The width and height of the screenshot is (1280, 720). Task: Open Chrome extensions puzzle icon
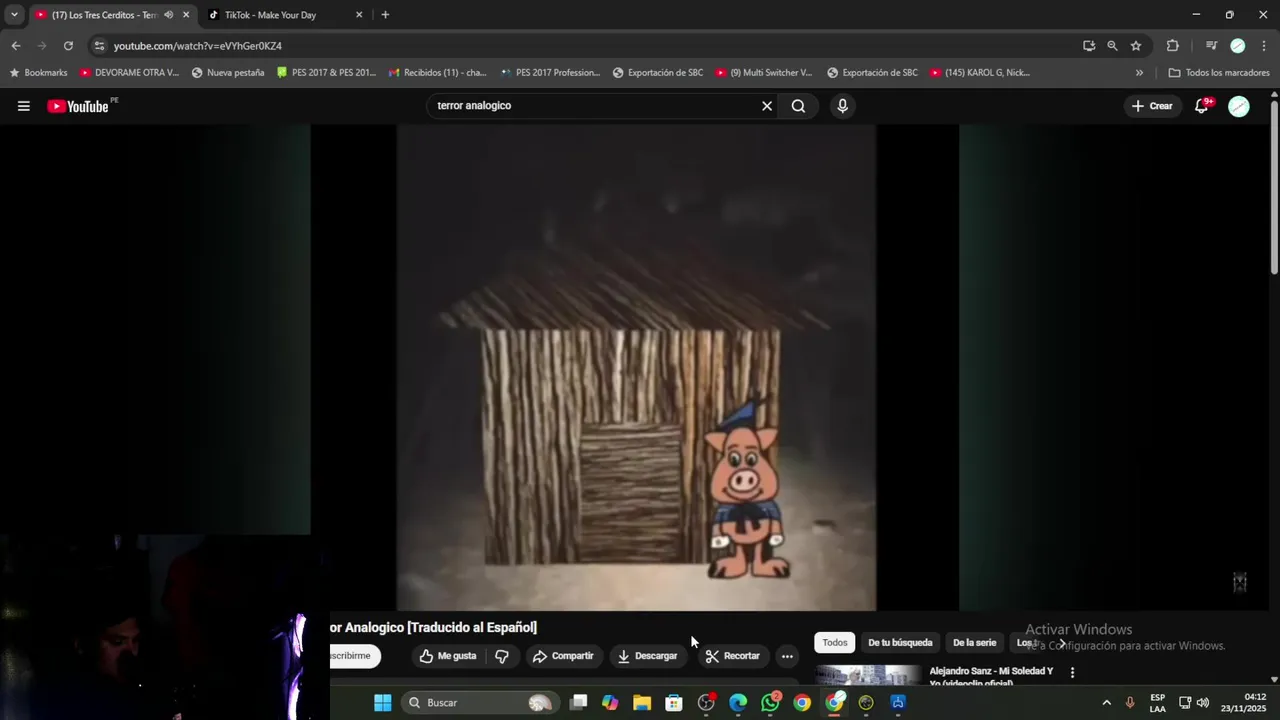pyautogui.click(x=1173, y=46)
